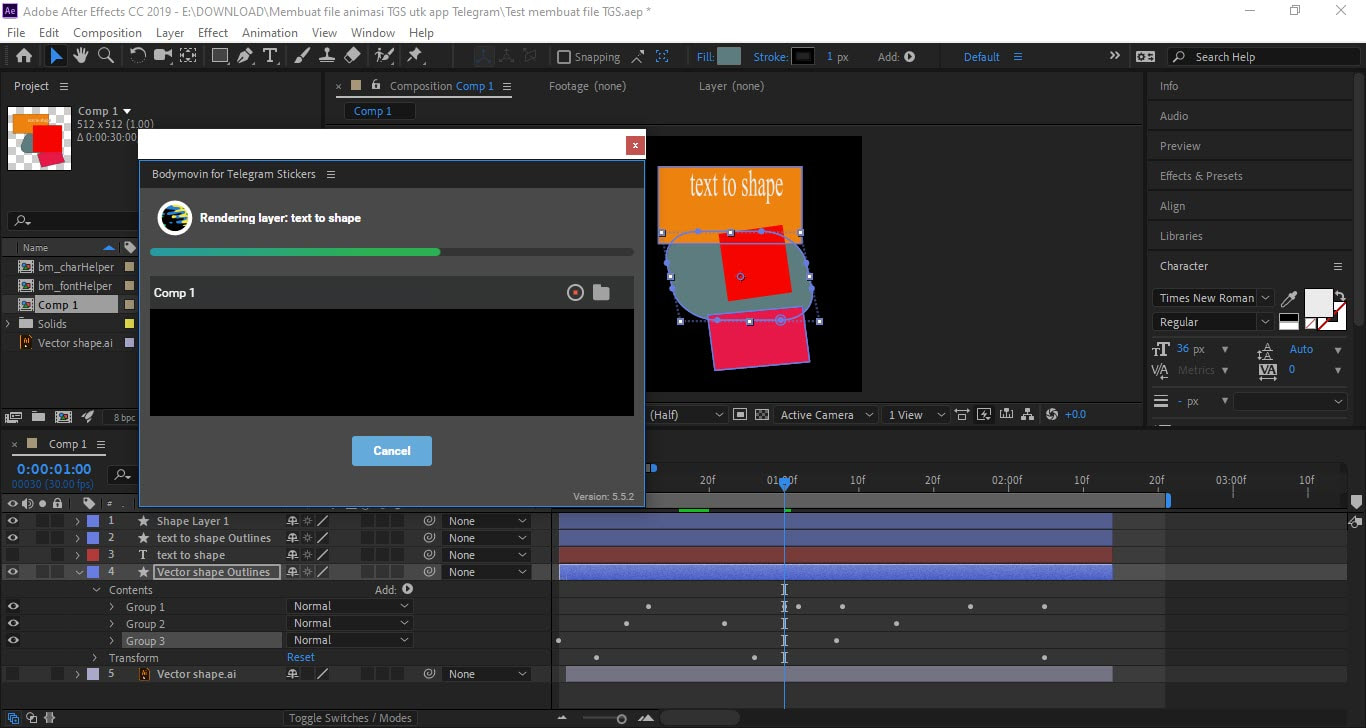Hide the text to shape Outlines layer
Screen dimensions: 1366x728
click(x=13, y=538)
